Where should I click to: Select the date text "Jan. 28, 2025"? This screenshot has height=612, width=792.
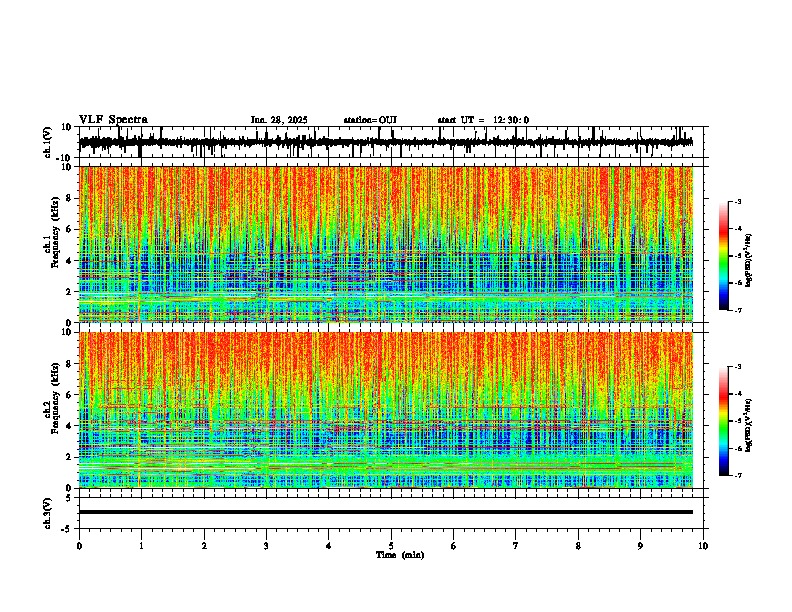click(x=279, y=120)
